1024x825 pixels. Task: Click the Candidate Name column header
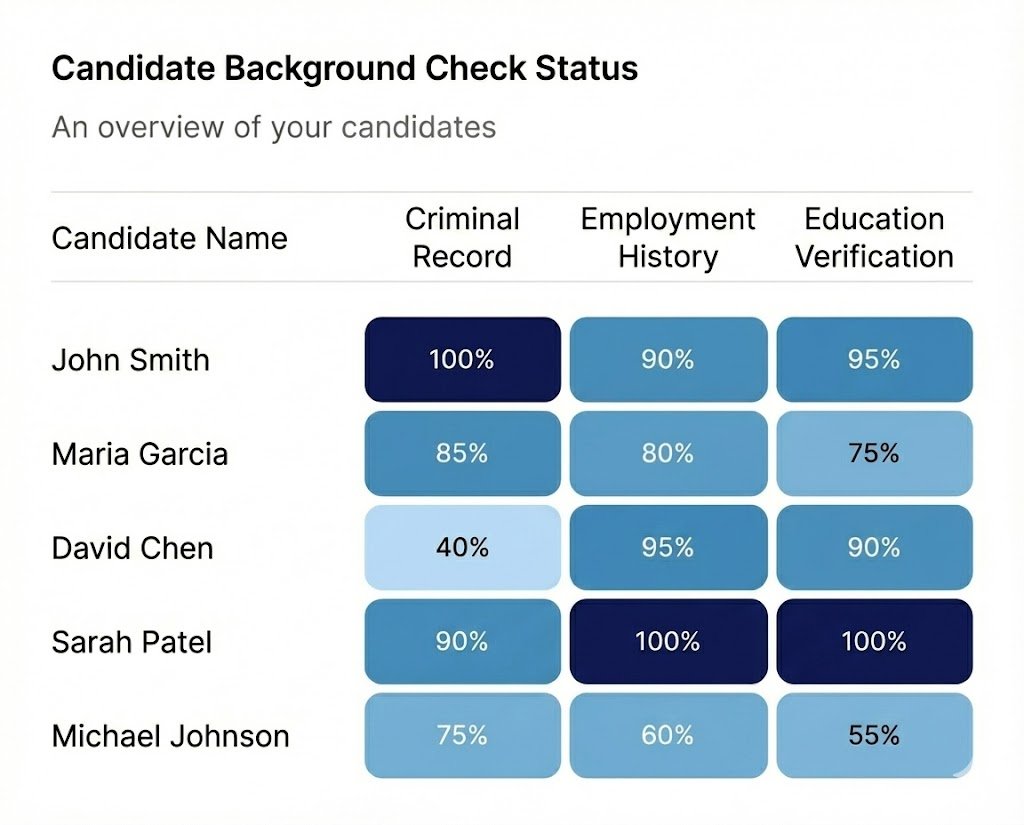[x=169, y=239]
